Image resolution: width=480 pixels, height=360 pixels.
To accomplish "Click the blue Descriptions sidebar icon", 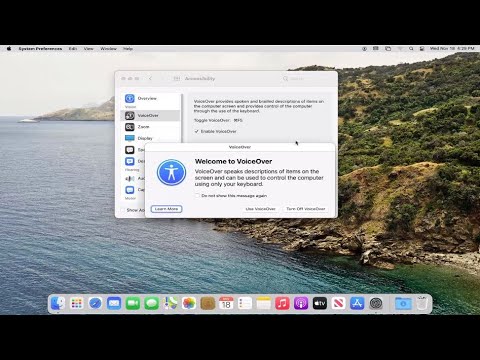I will [130, 161].
